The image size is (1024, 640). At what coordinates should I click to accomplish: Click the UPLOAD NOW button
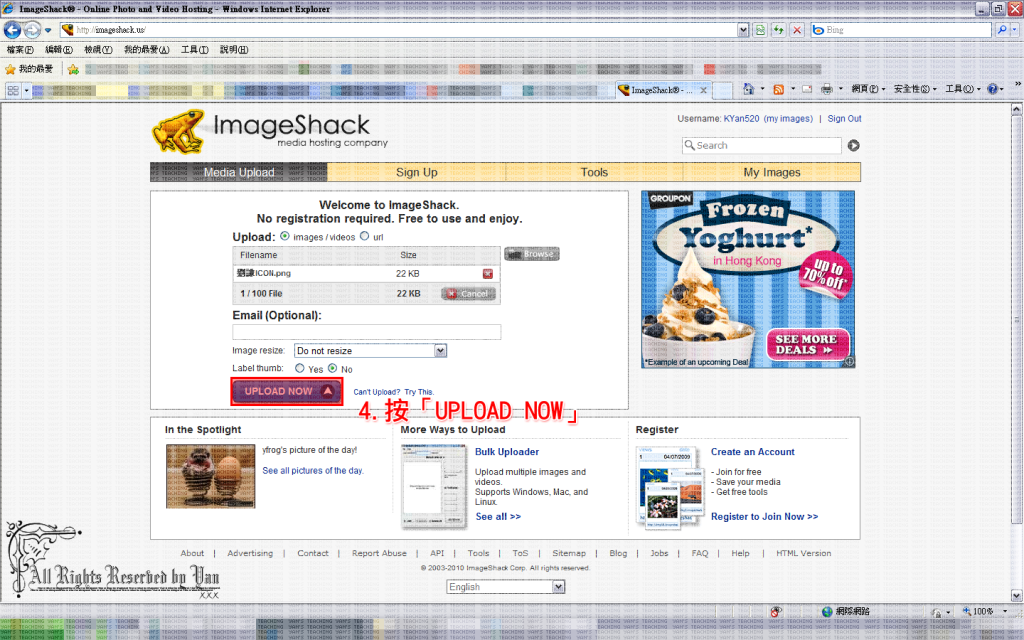click(x=287, y=391)
